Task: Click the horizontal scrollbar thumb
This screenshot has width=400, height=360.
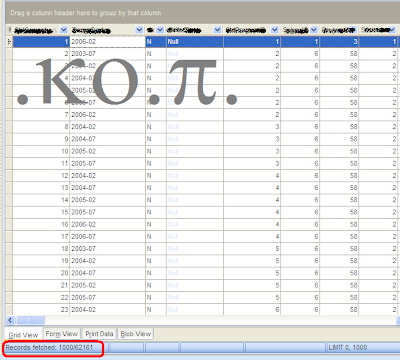Action: (x=30, y=320)
